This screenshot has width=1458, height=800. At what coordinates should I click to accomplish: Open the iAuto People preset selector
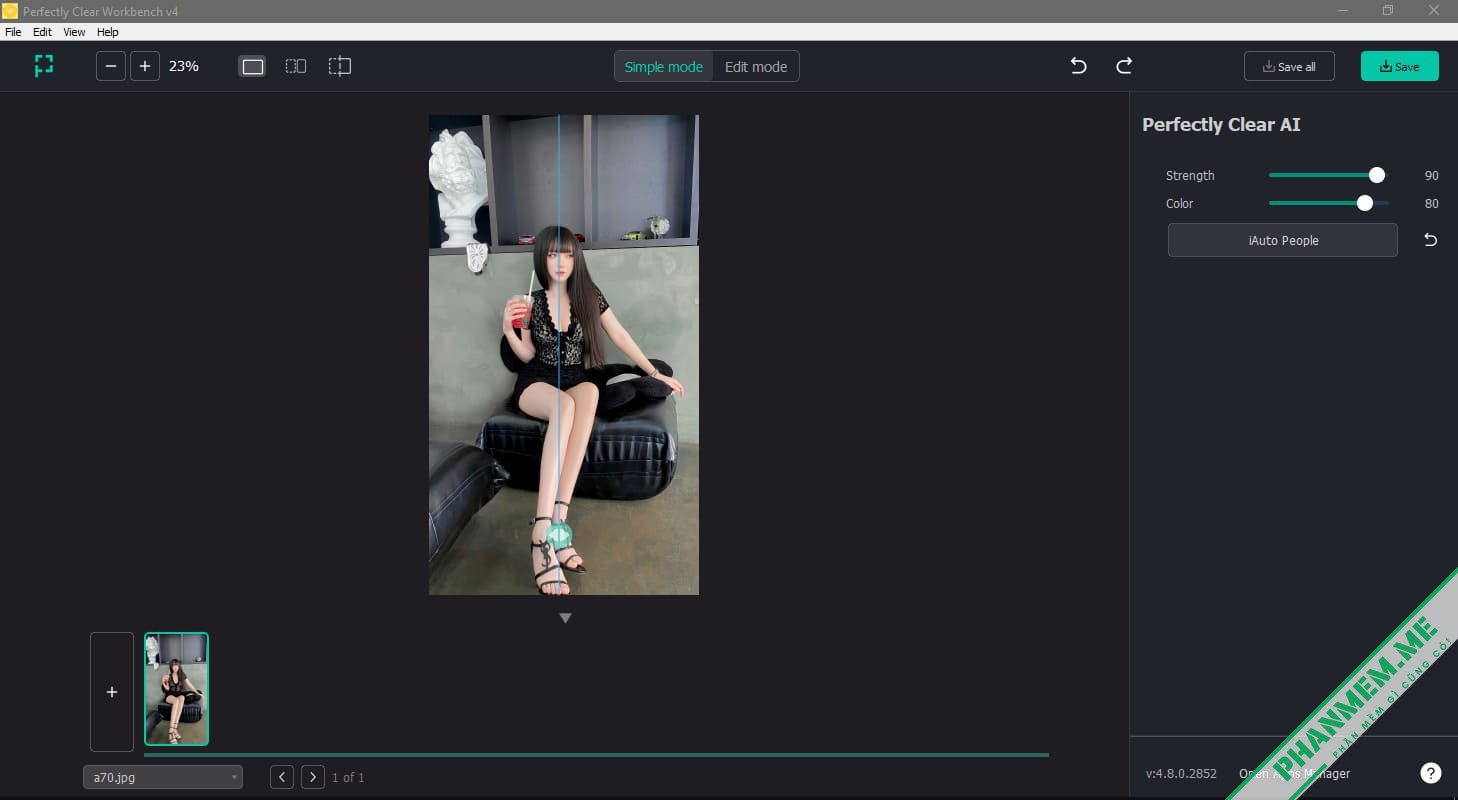tap(1282, 240)
